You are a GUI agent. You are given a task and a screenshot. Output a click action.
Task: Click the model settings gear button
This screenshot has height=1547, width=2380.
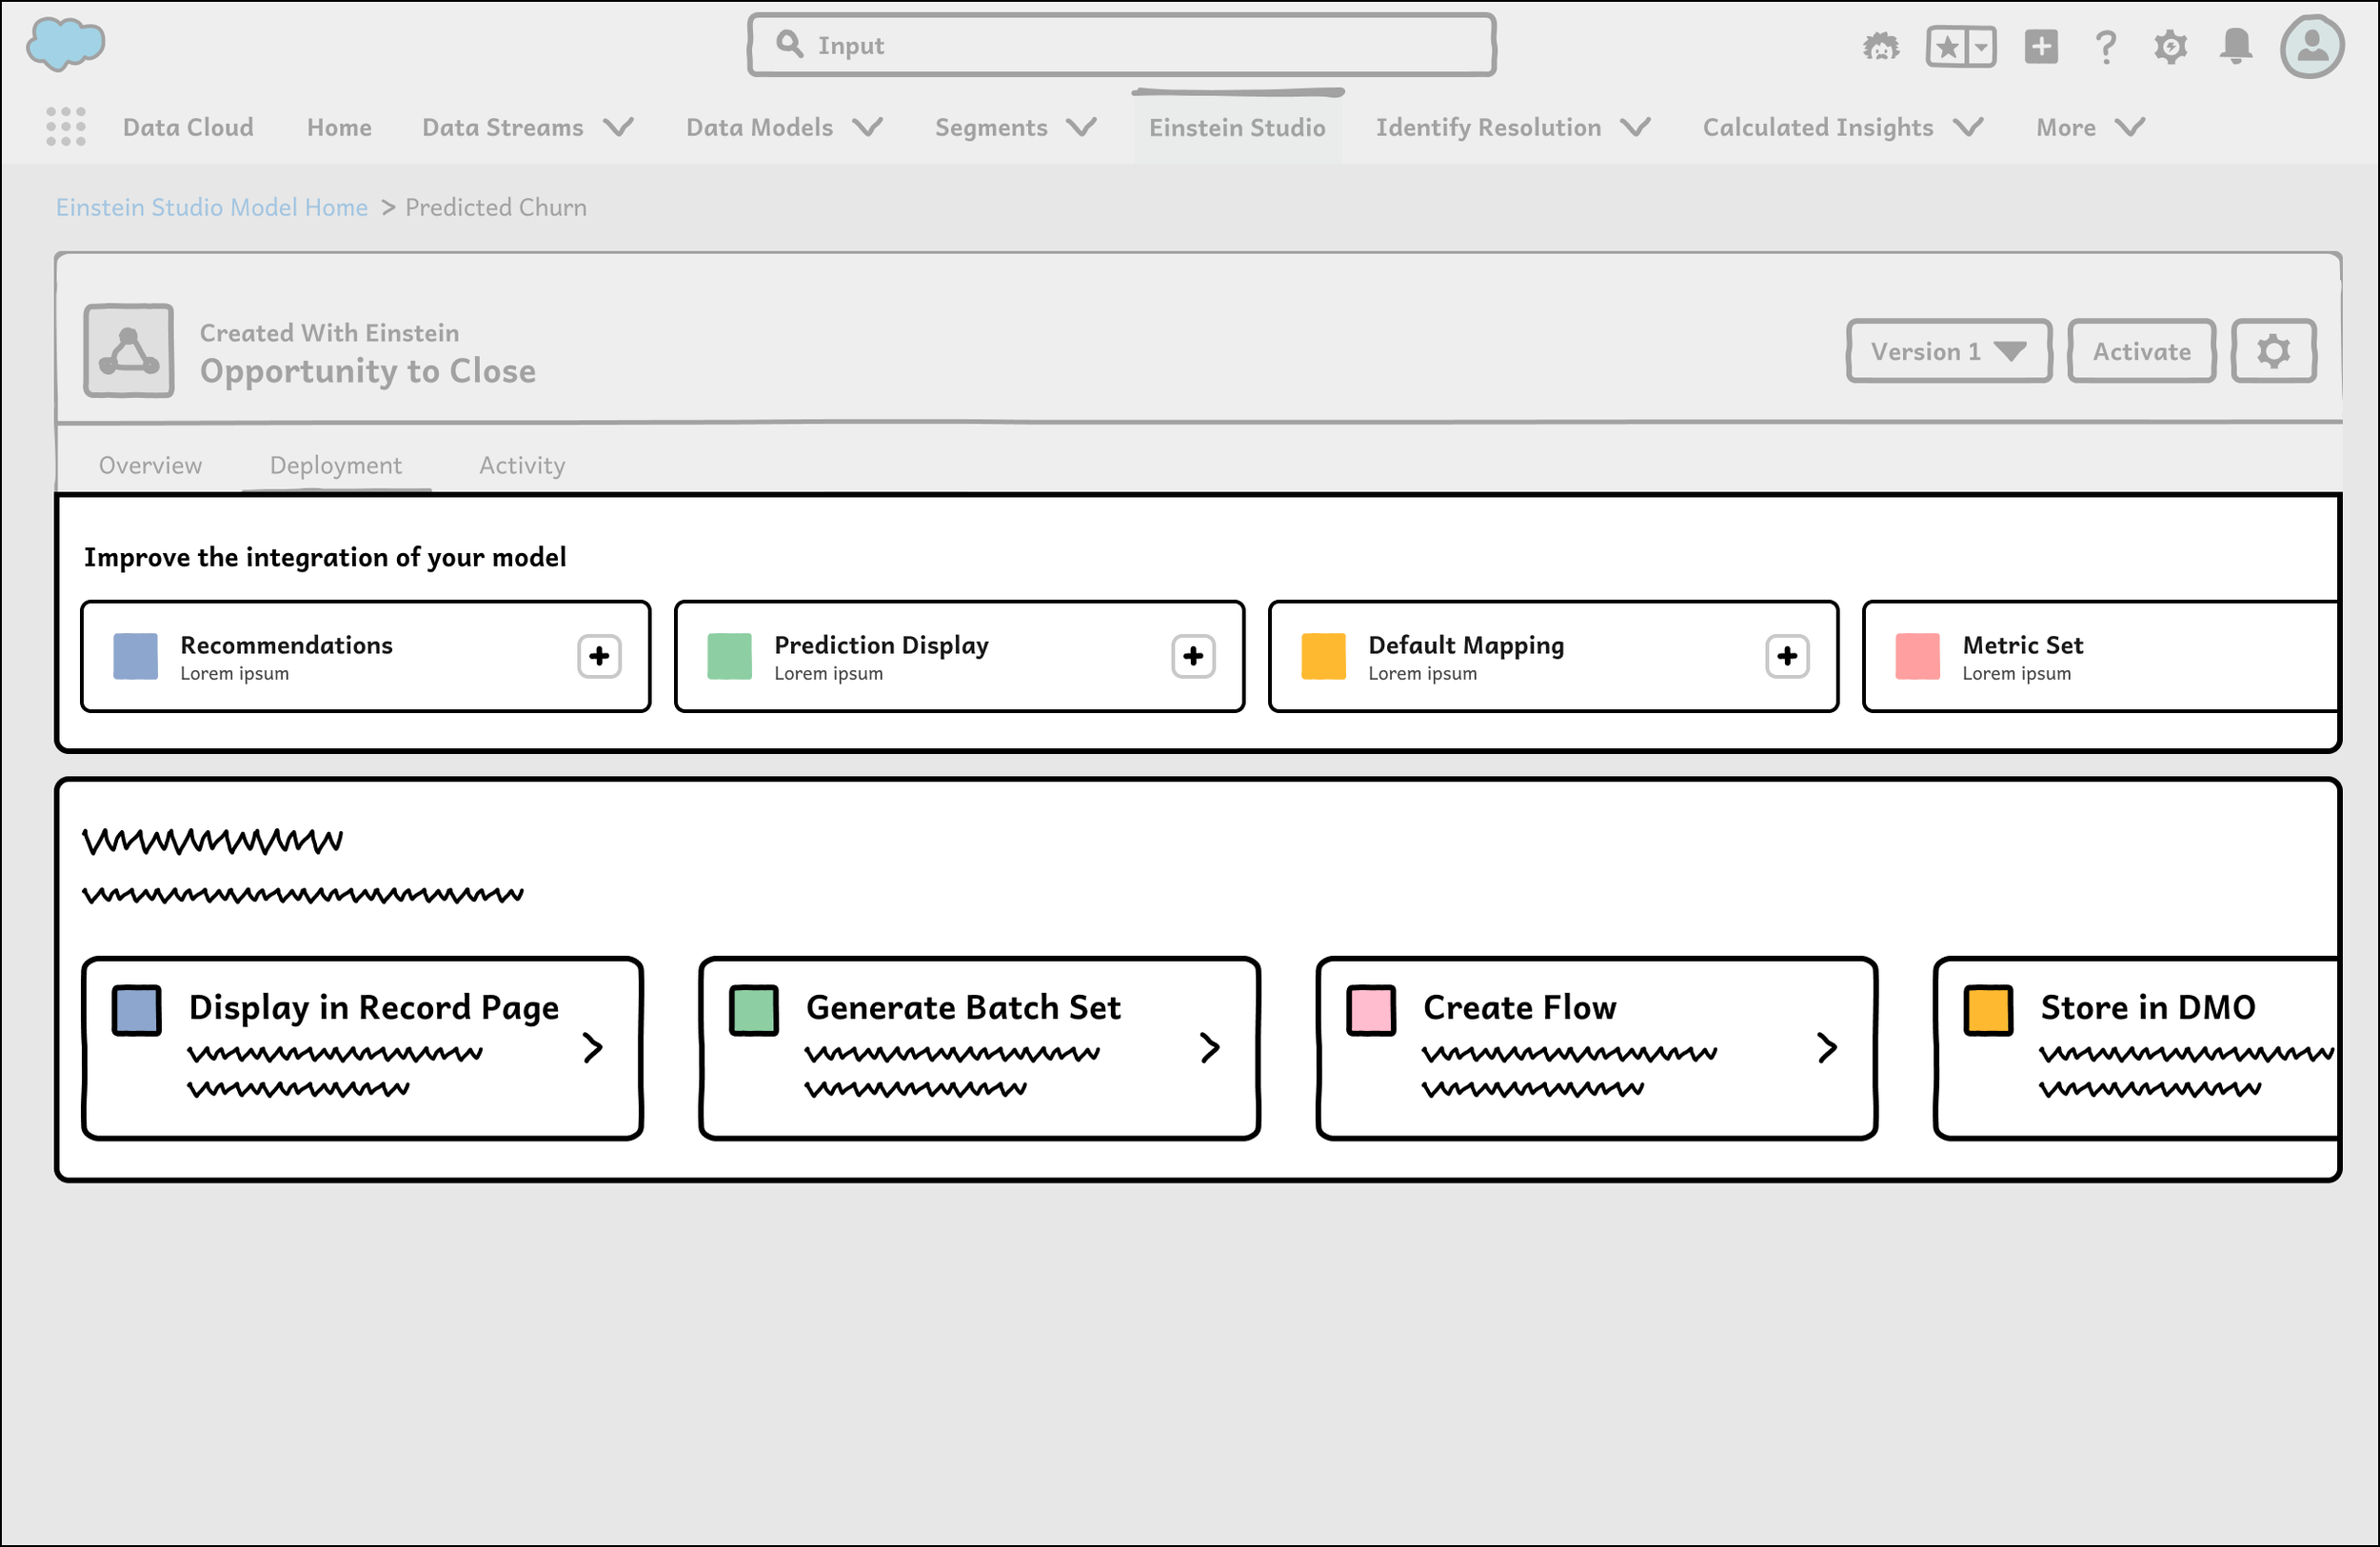(x=2273, y=351)
